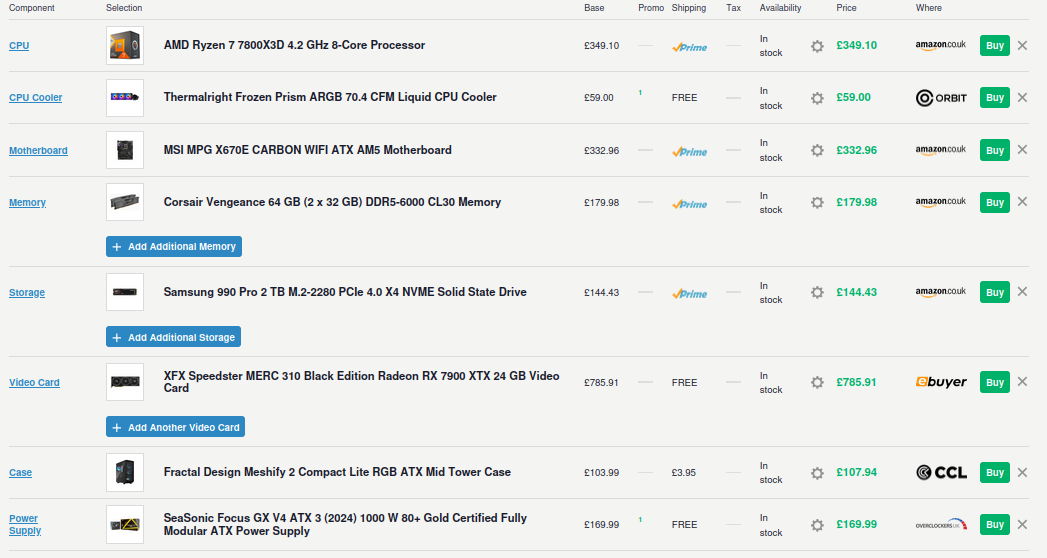Click the £785.91 video card price
This screenshot has width=1047, height=558.
(x=856, y=382)
